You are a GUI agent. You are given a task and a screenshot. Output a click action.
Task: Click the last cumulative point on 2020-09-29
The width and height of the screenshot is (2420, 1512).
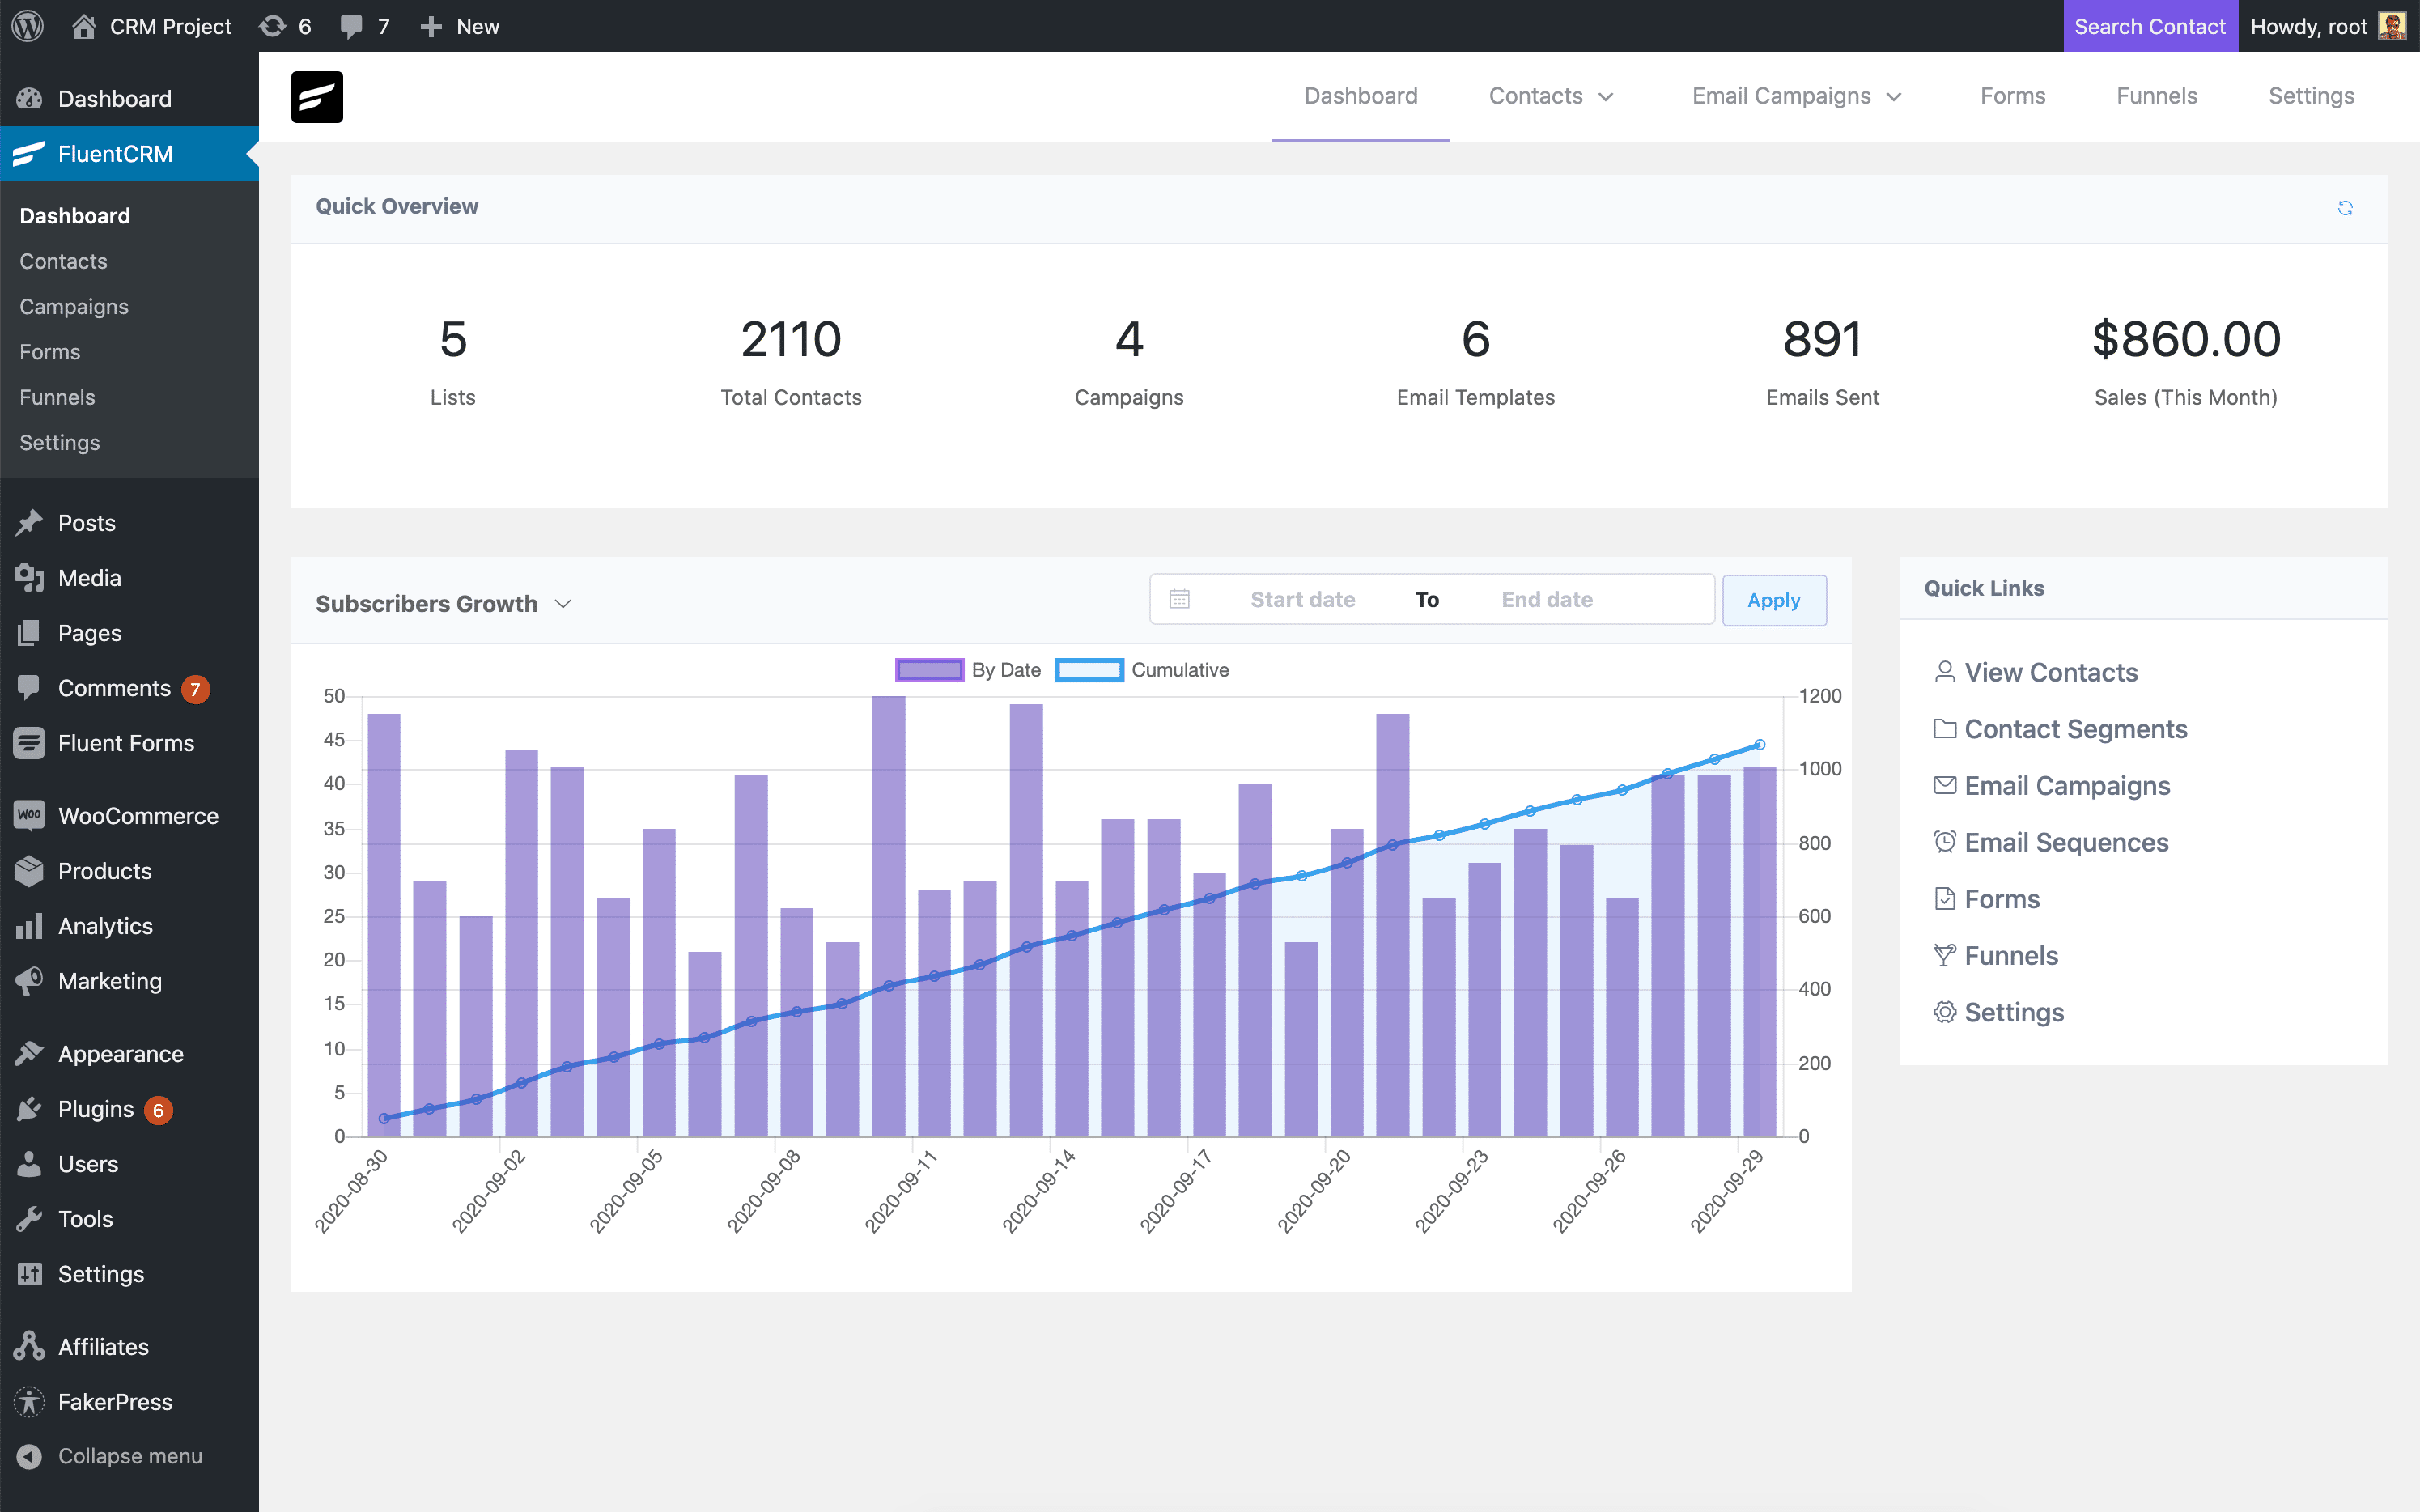pos(1760,744)
